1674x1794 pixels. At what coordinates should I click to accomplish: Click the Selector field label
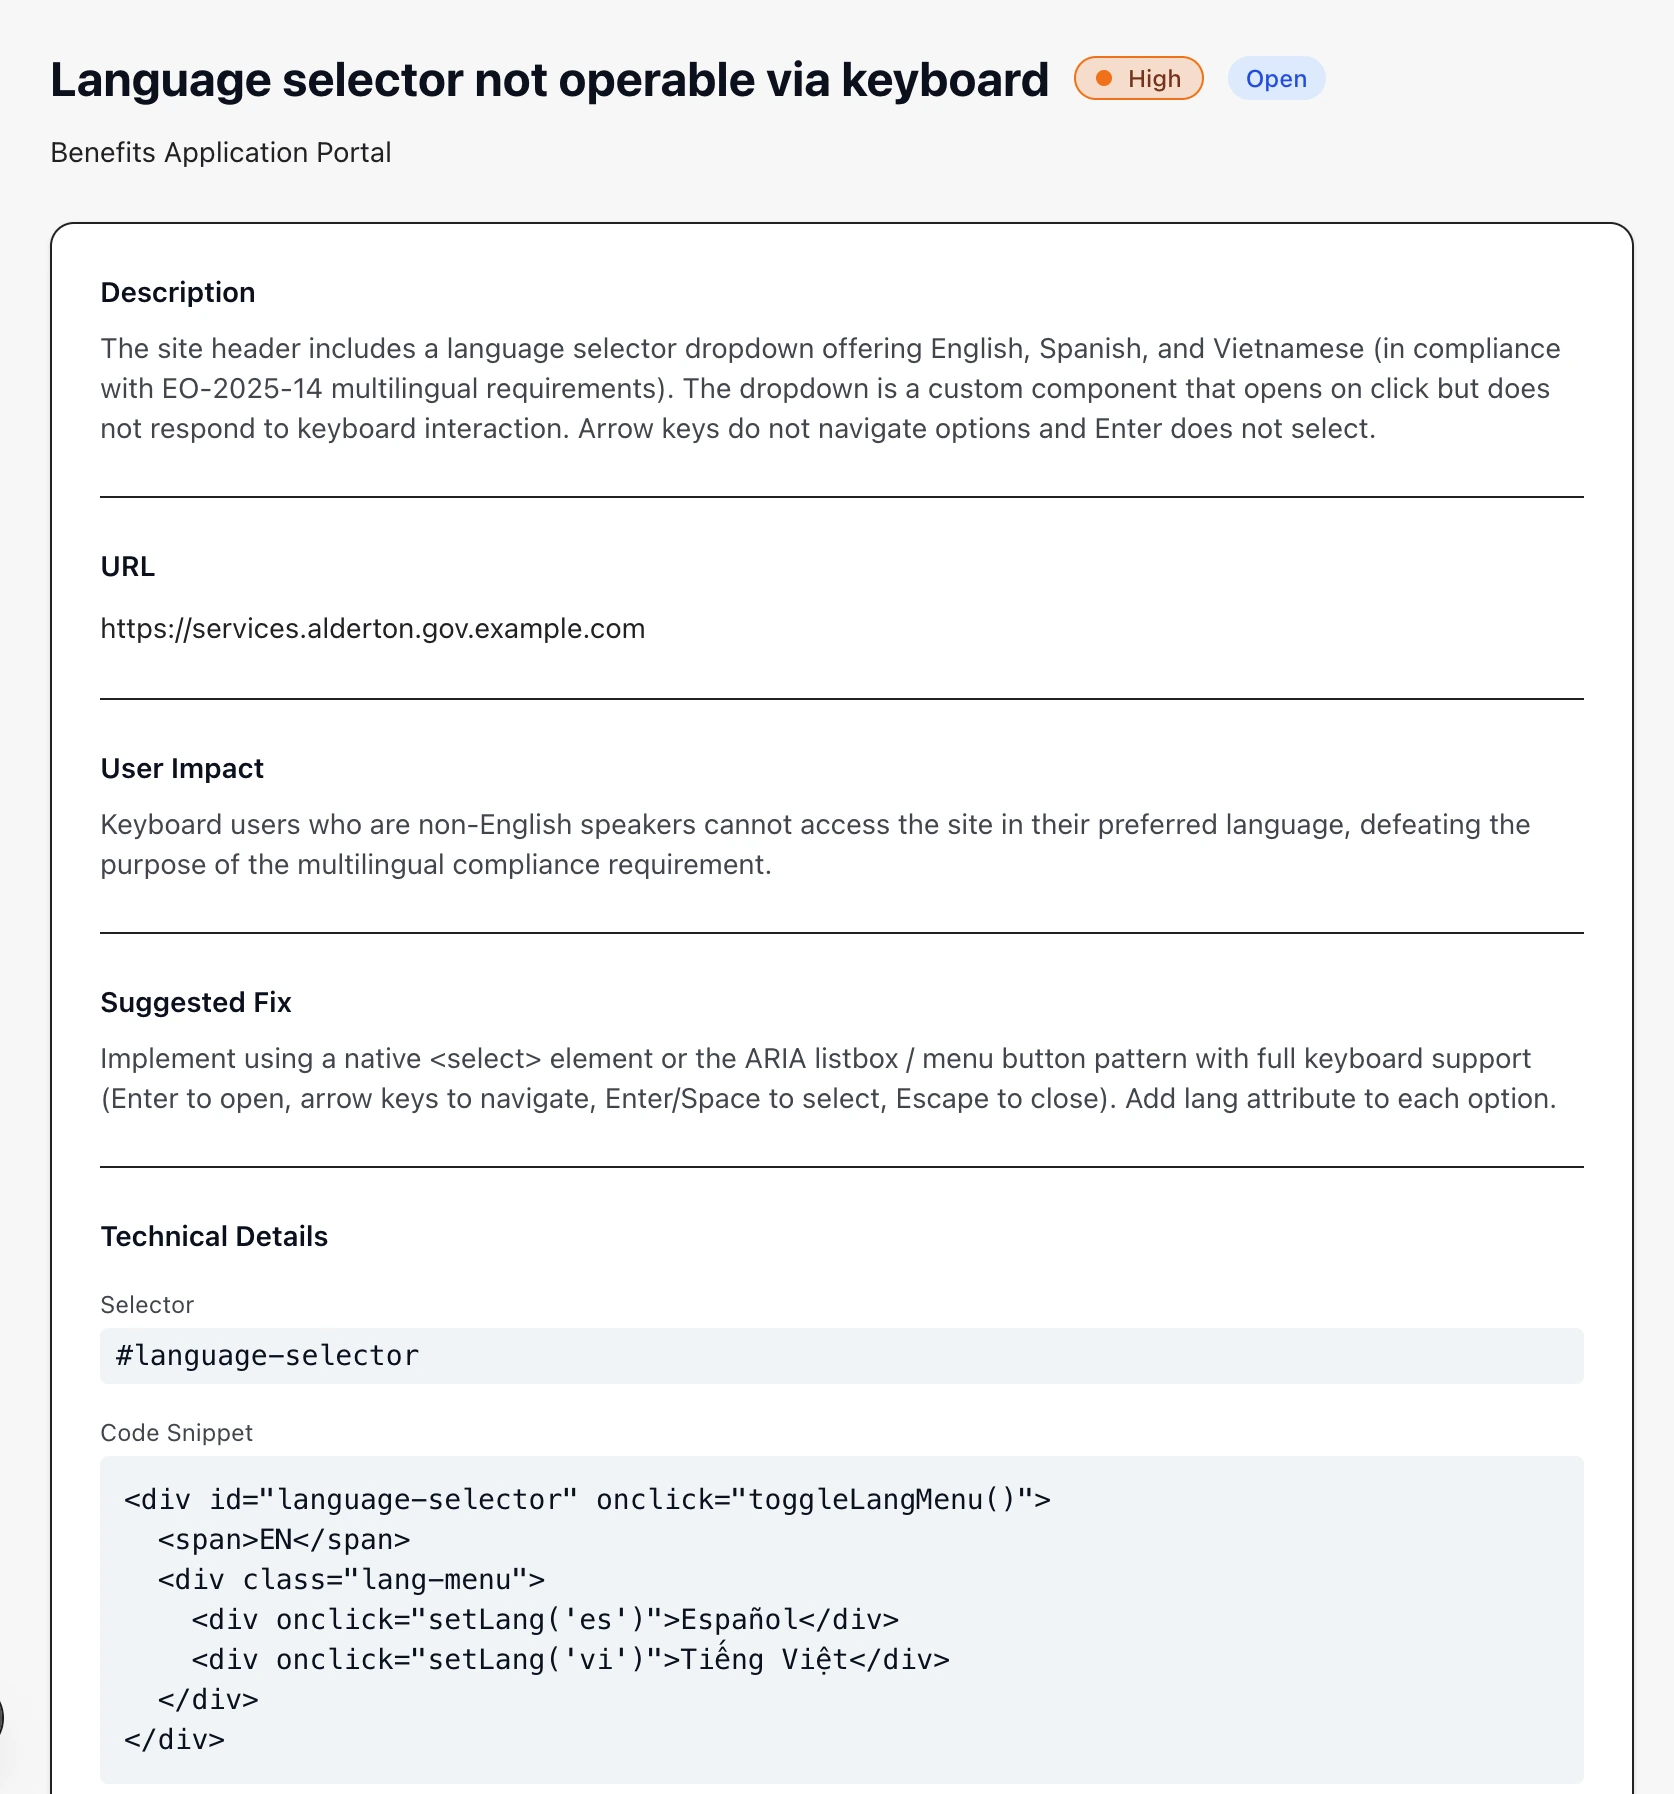pos(146,1304)
